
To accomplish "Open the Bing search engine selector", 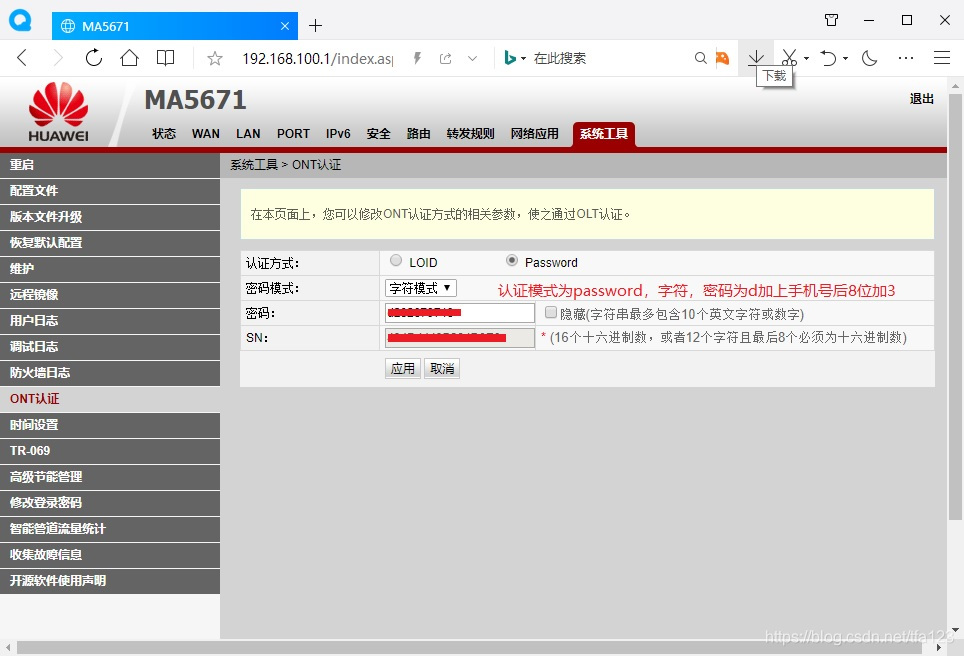I will (515, 58).
